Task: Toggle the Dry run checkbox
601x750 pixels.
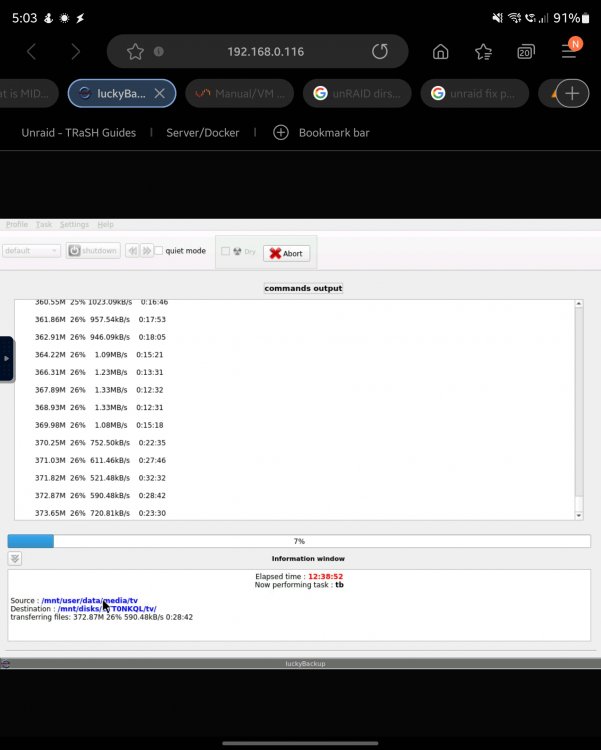Action: click(x=225, y=251)
